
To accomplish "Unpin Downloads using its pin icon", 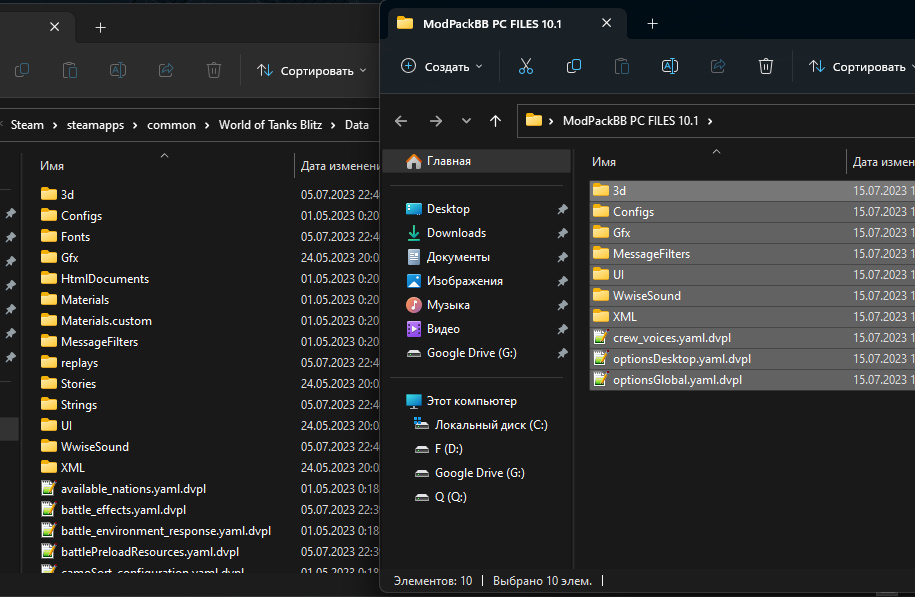I will 562,233.
